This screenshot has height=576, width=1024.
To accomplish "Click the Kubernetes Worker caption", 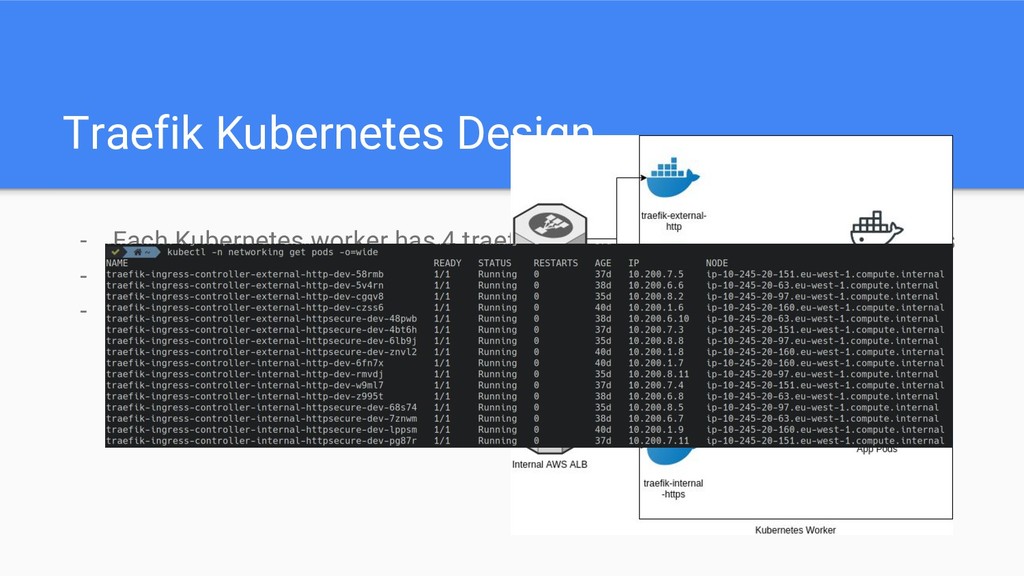I will [x=795, y=530].
